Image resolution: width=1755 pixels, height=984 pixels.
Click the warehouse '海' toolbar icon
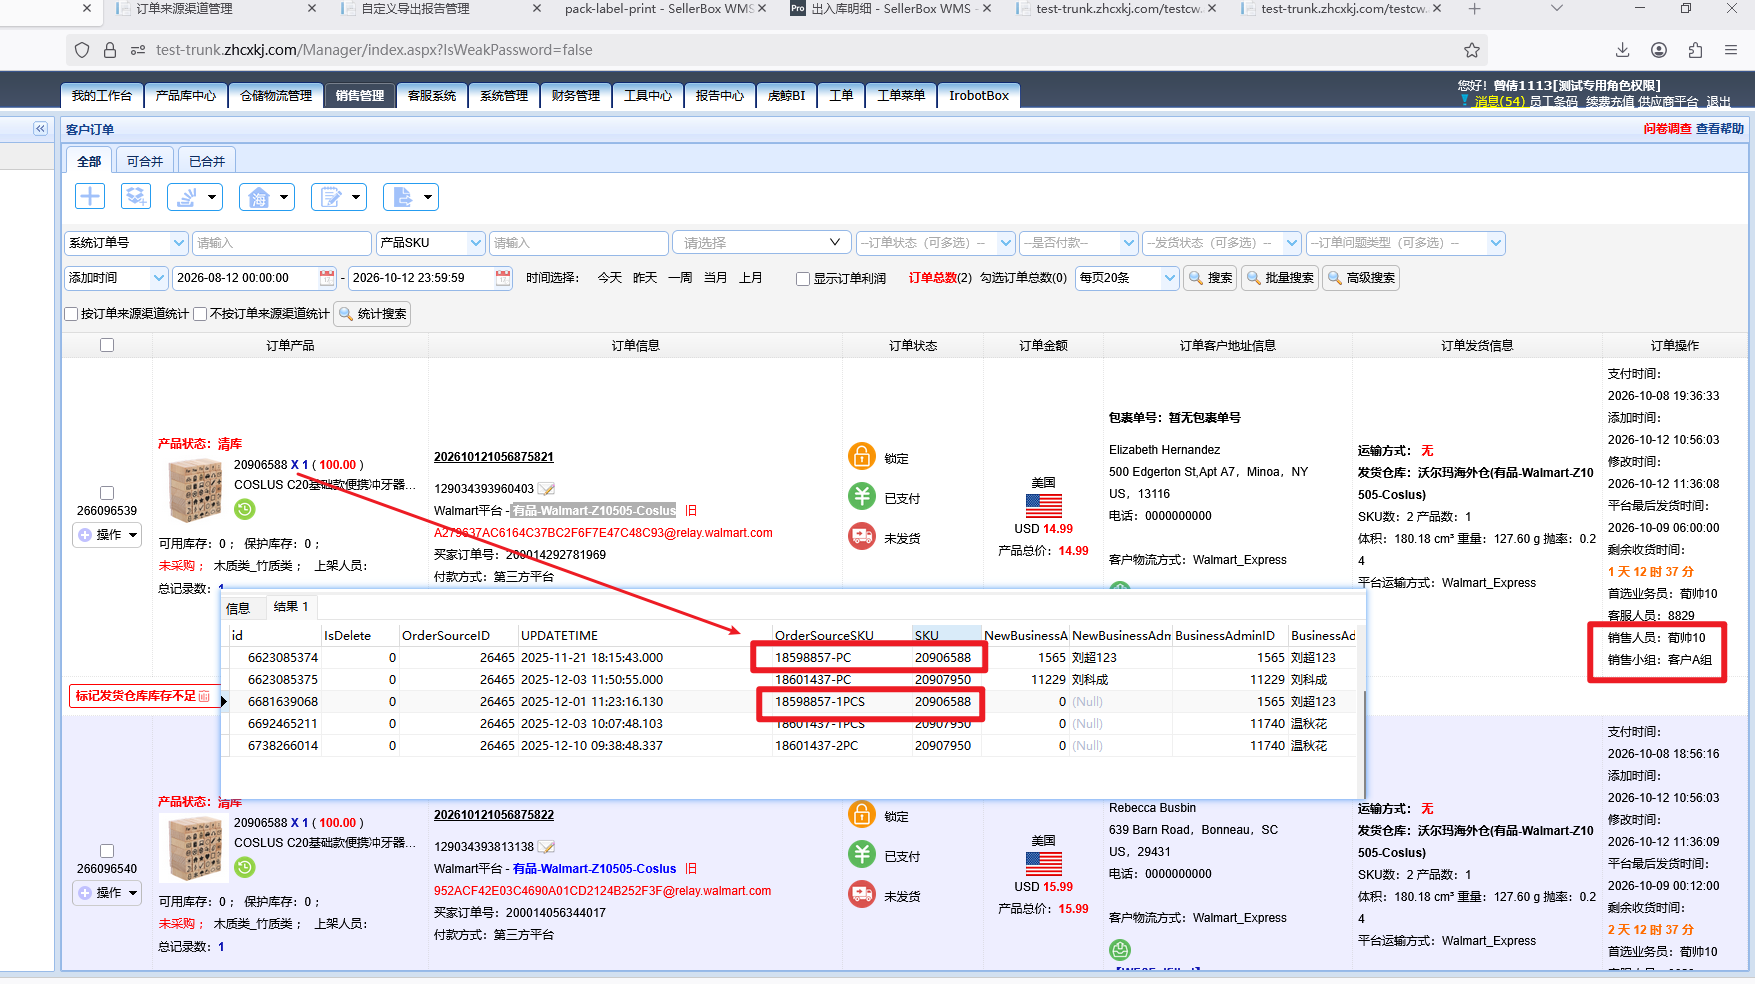(267, 197)
